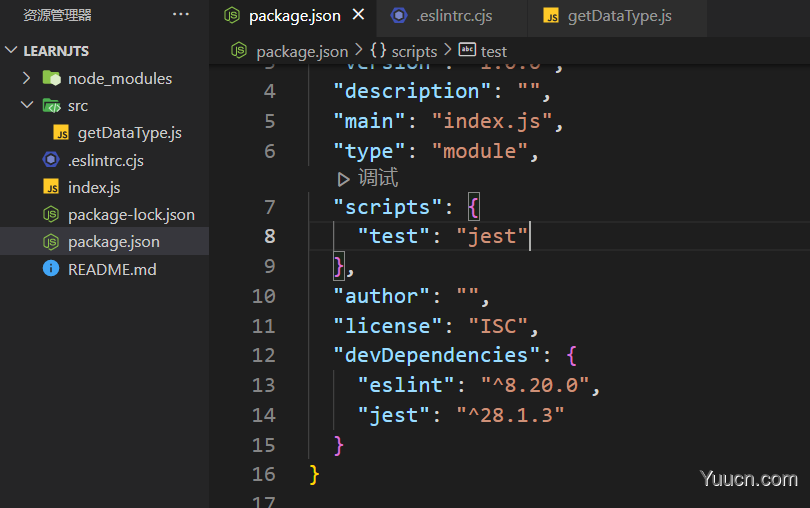Click Node icon in breadcrumb bar
Viewport: 810px width, 508px height.
(x=239, y=50)
